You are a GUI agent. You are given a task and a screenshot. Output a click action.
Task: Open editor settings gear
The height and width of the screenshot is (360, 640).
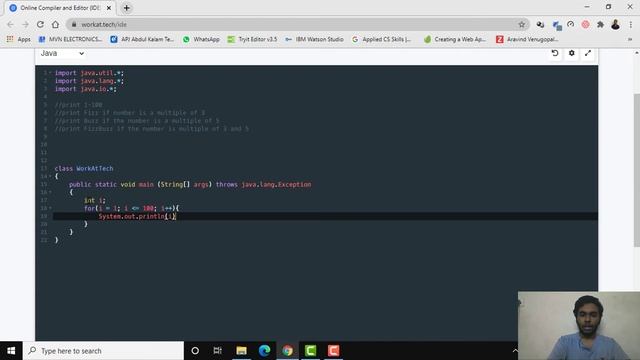(x=571, y=53)
